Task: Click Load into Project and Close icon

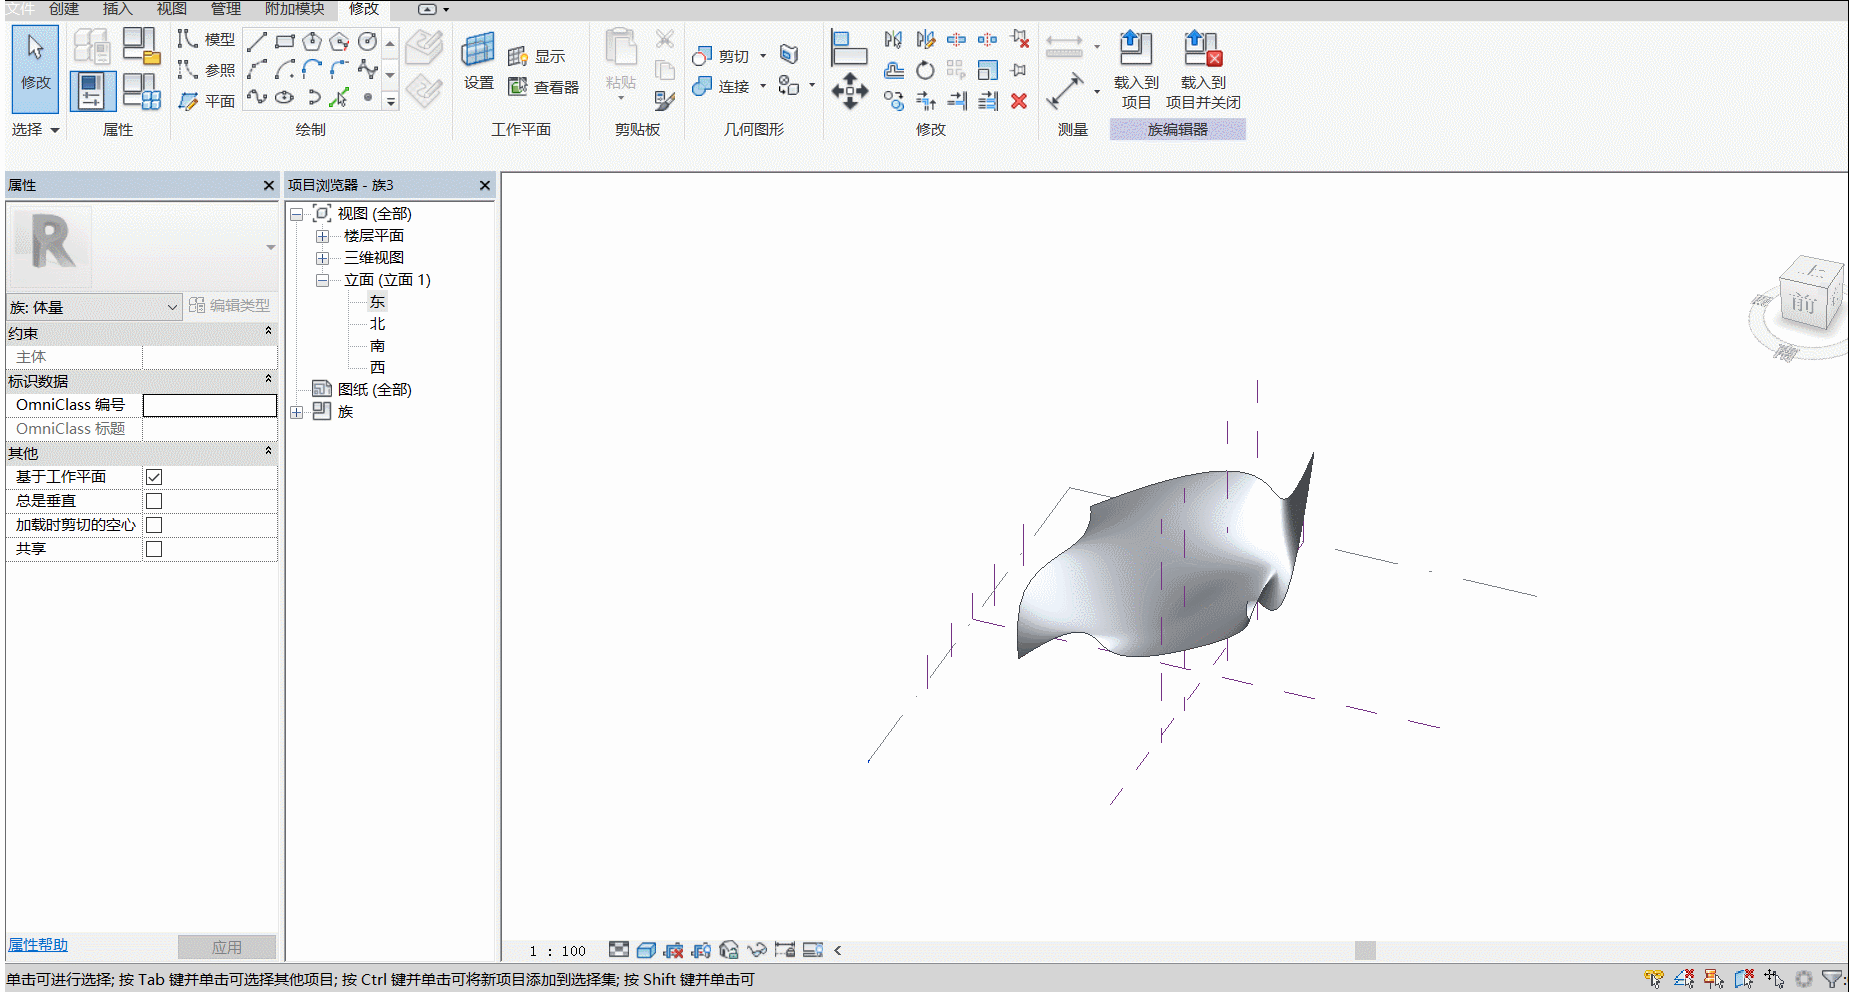Action: click(1202, 48)
